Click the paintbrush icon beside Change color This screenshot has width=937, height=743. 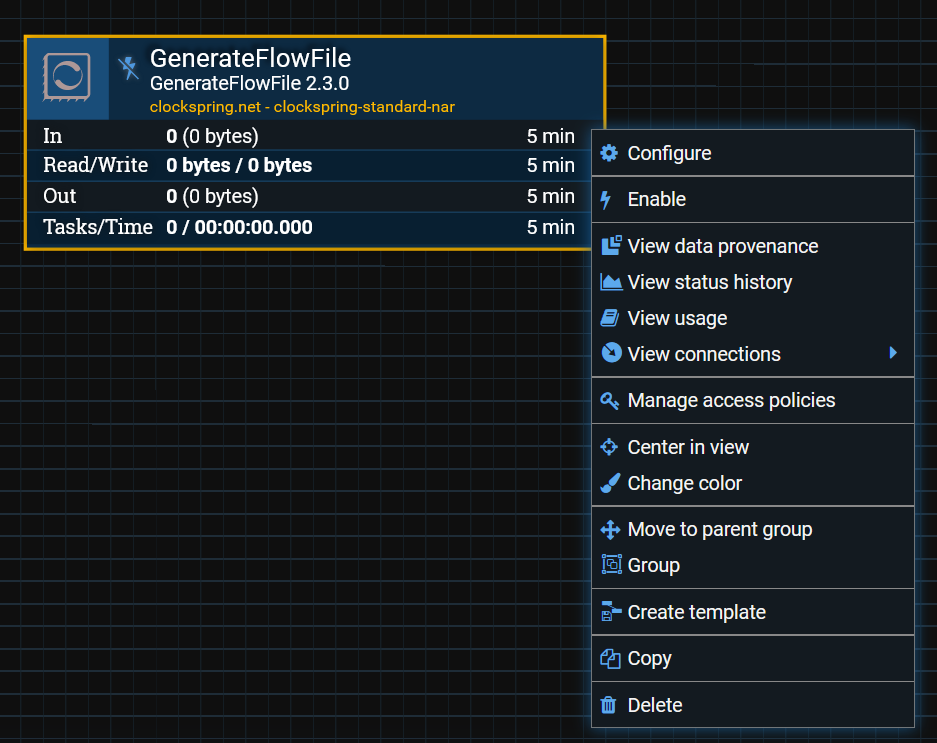pos(610,483)
